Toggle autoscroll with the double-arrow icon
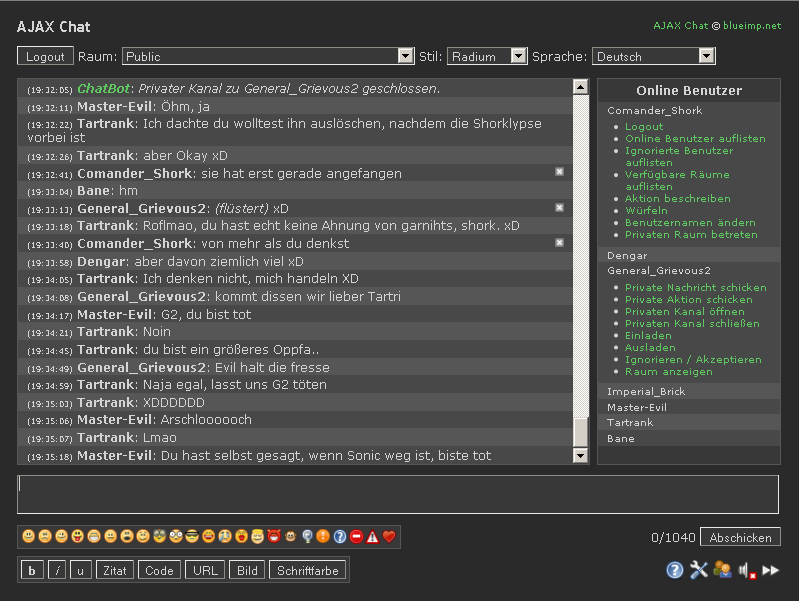 pyautogui.click(x=770, y=570)
